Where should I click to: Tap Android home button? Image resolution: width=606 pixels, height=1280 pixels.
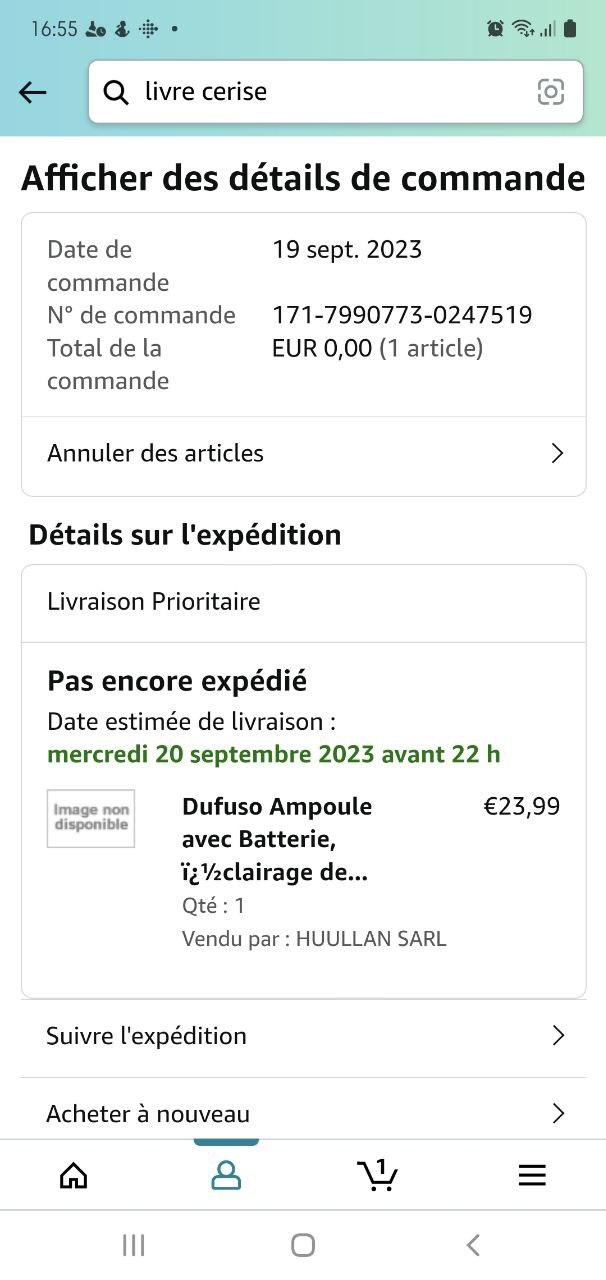tap(303, 1245)
